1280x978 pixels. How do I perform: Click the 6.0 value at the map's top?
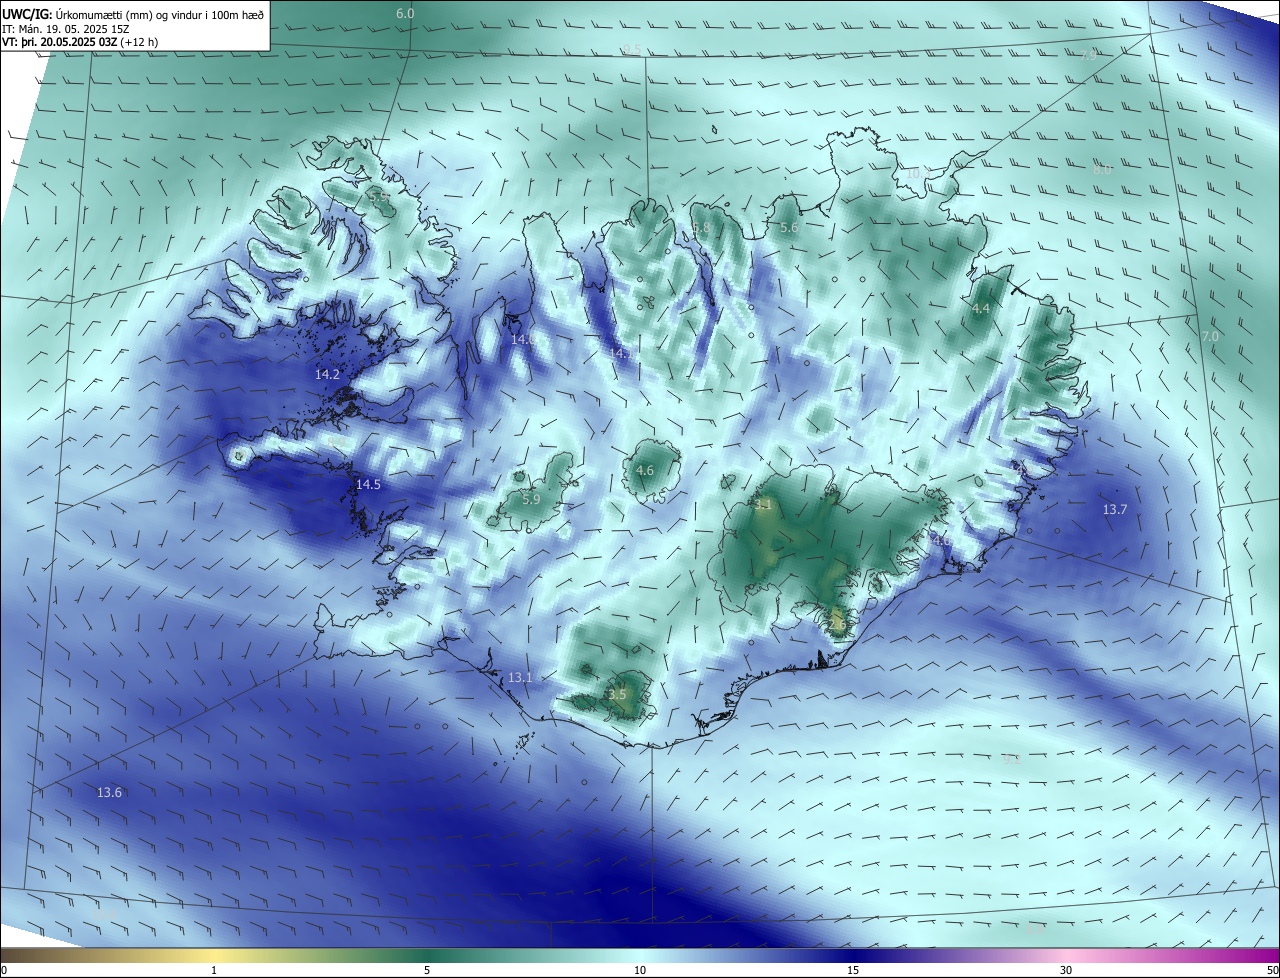point(405,13)
